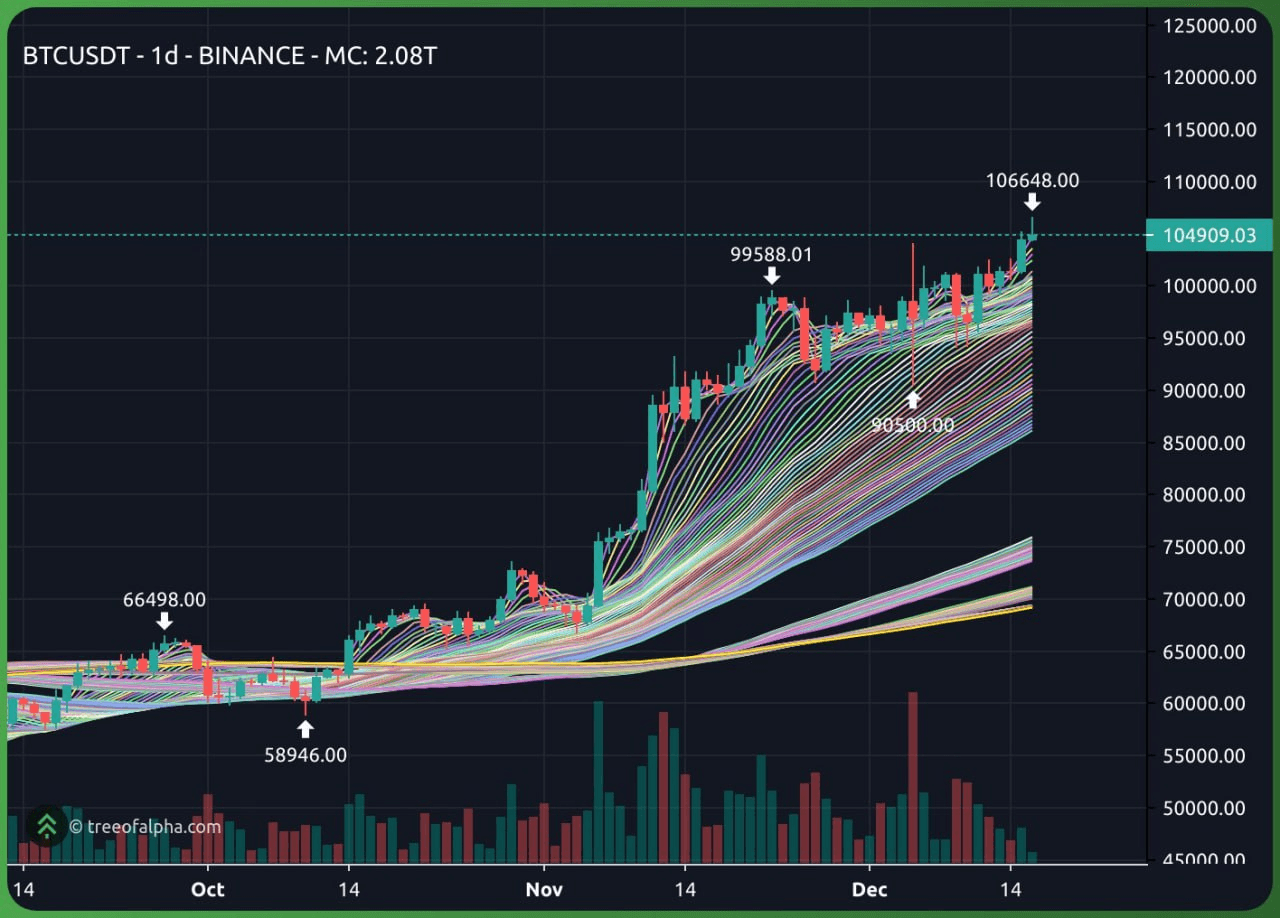
Task: Click the 120000.00 price axis label
Action: point(1210,77)
